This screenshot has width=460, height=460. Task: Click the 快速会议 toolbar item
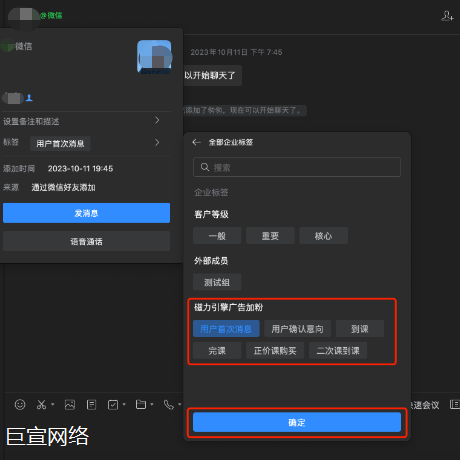tap(425, 405)
